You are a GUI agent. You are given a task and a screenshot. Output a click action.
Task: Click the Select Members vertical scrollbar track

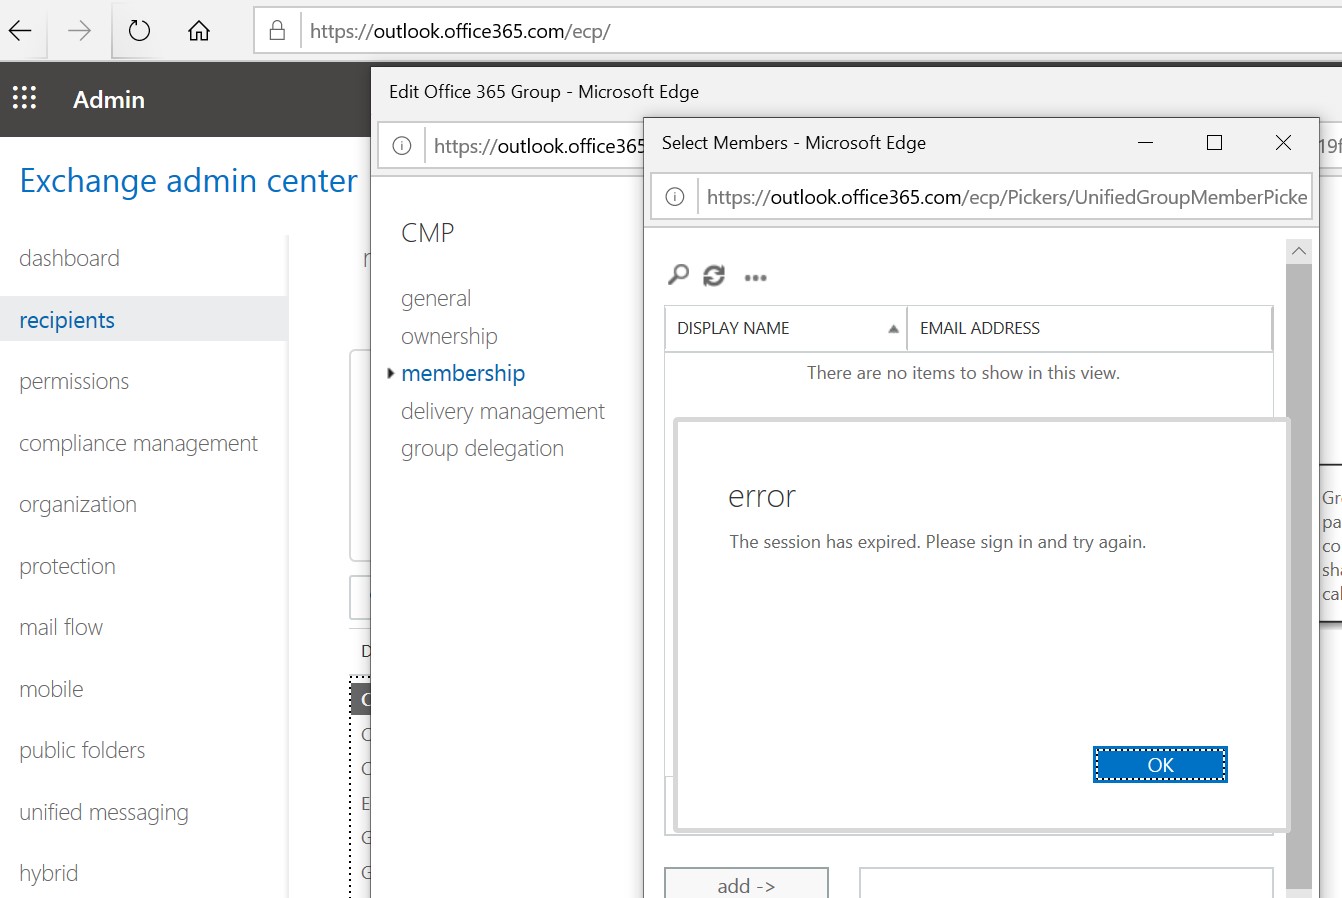pyautogui.click(x=1299, y=575)
